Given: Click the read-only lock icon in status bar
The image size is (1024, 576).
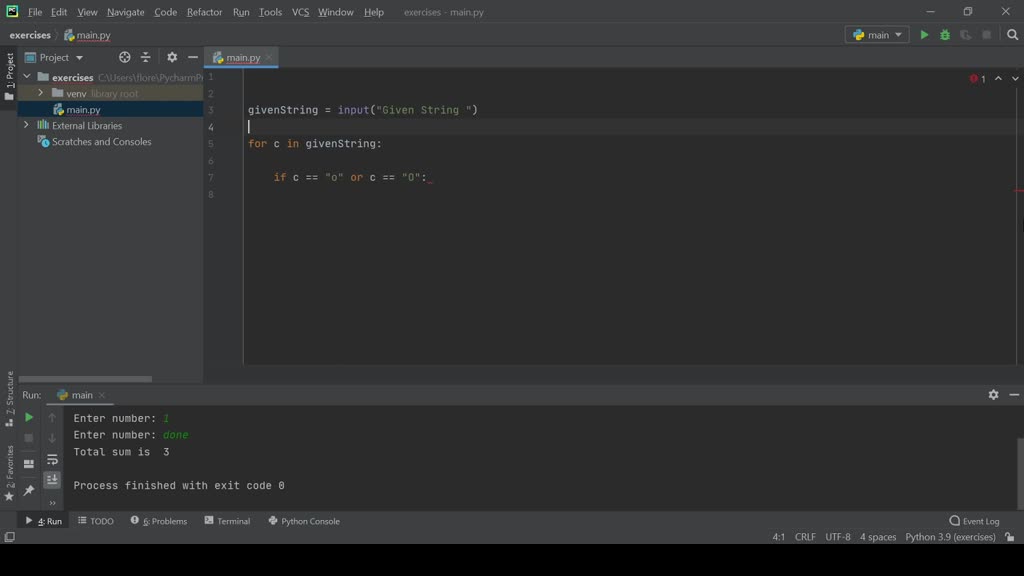Looking at the screenshot, I should (1010, 537).
